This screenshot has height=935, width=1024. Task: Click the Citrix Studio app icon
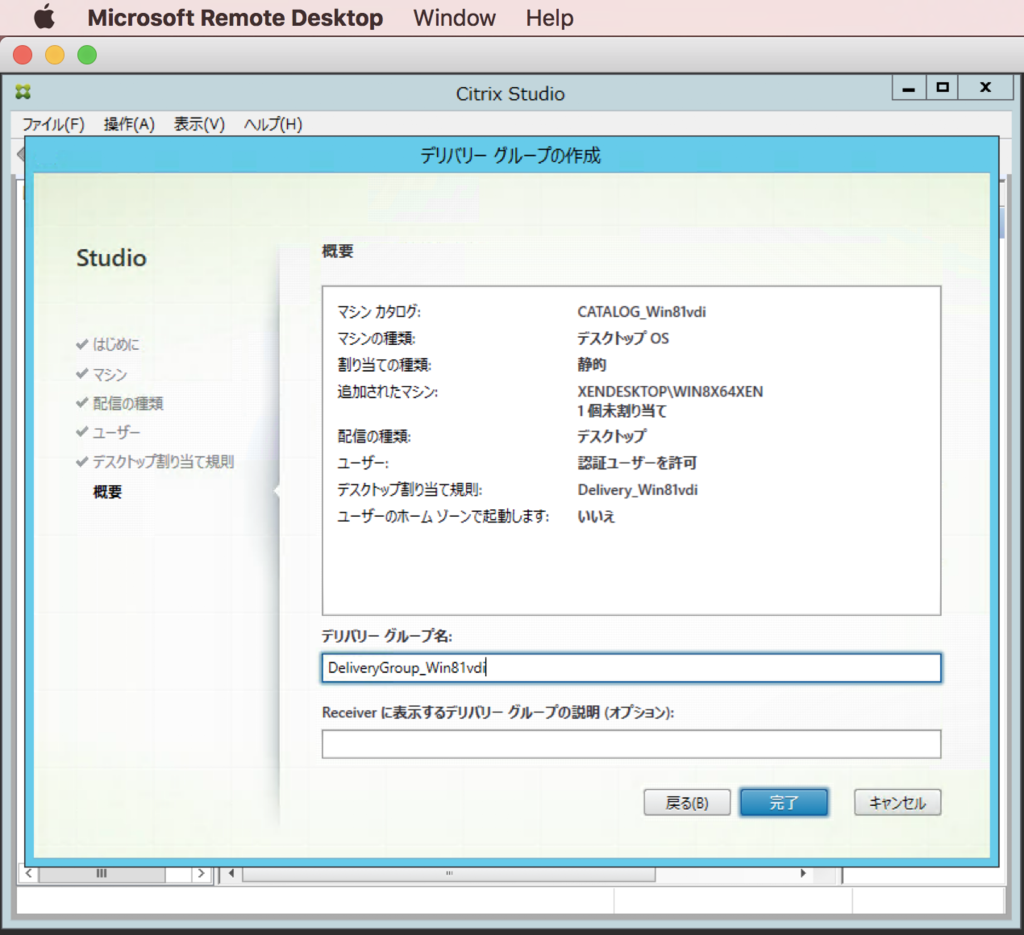pos(24,92)
